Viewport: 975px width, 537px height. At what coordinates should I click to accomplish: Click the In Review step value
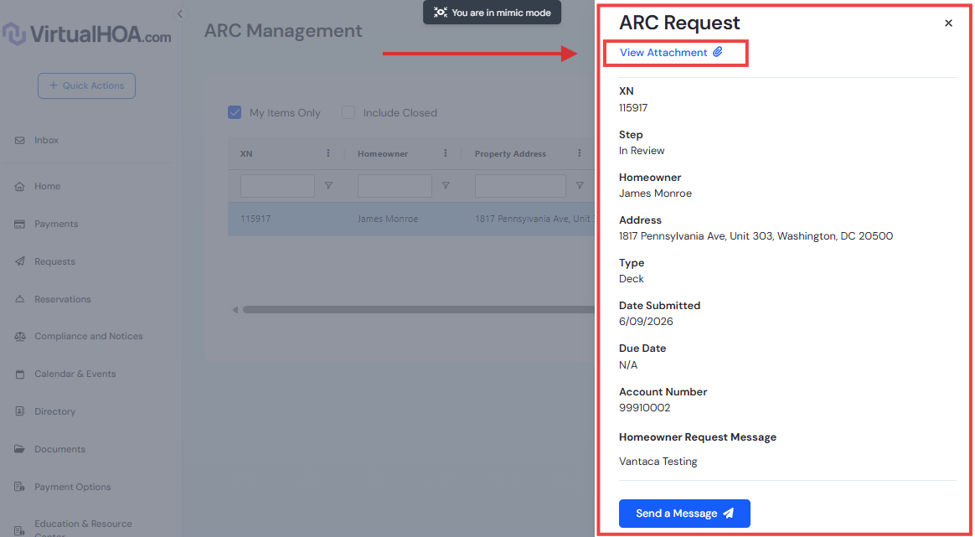tap(642, 150)
